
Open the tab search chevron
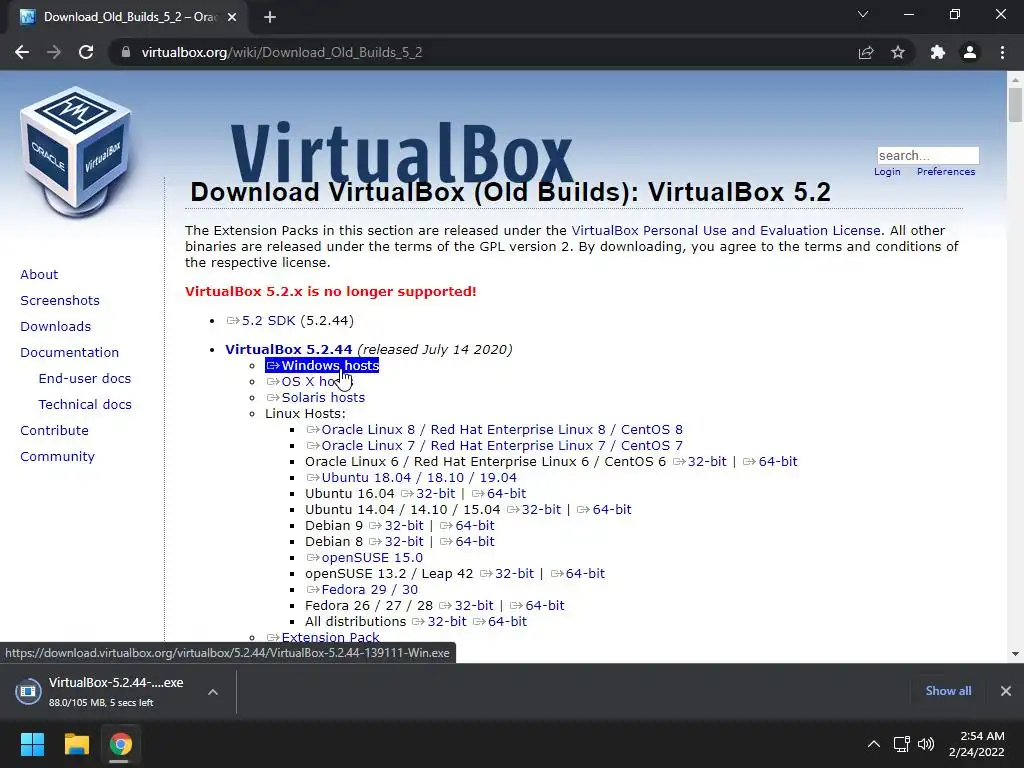863,14
